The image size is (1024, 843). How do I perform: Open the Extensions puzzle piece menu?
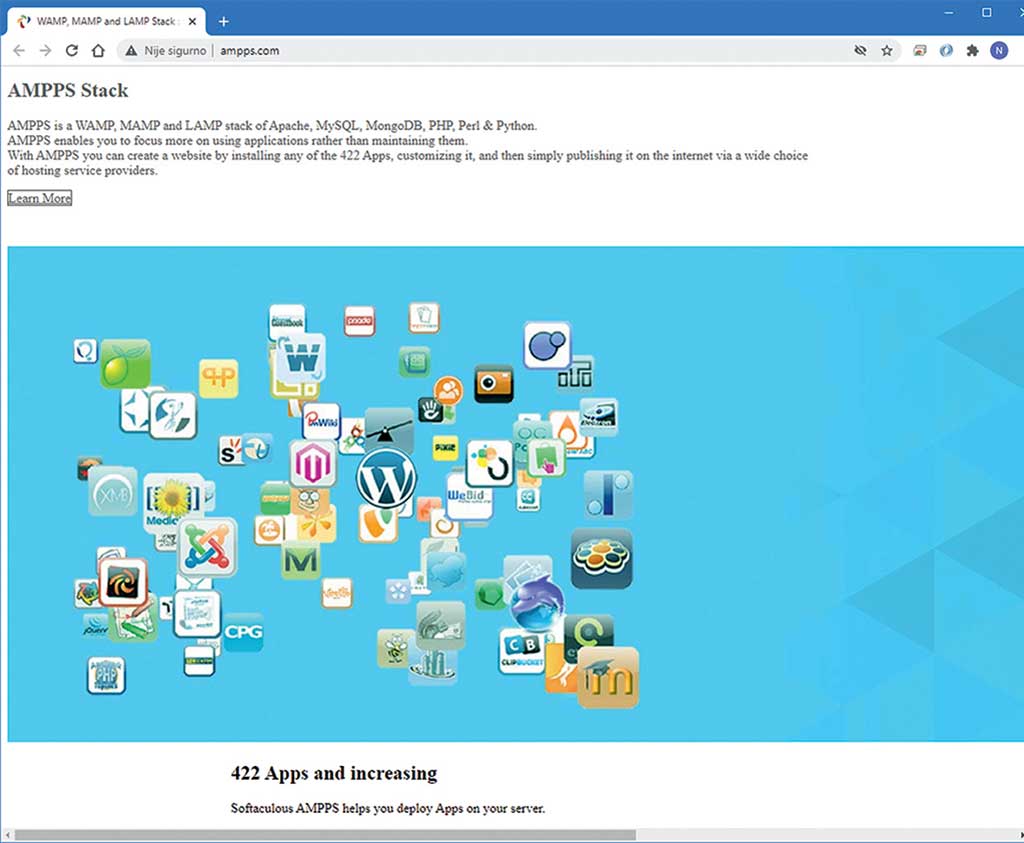pos(972,50)
